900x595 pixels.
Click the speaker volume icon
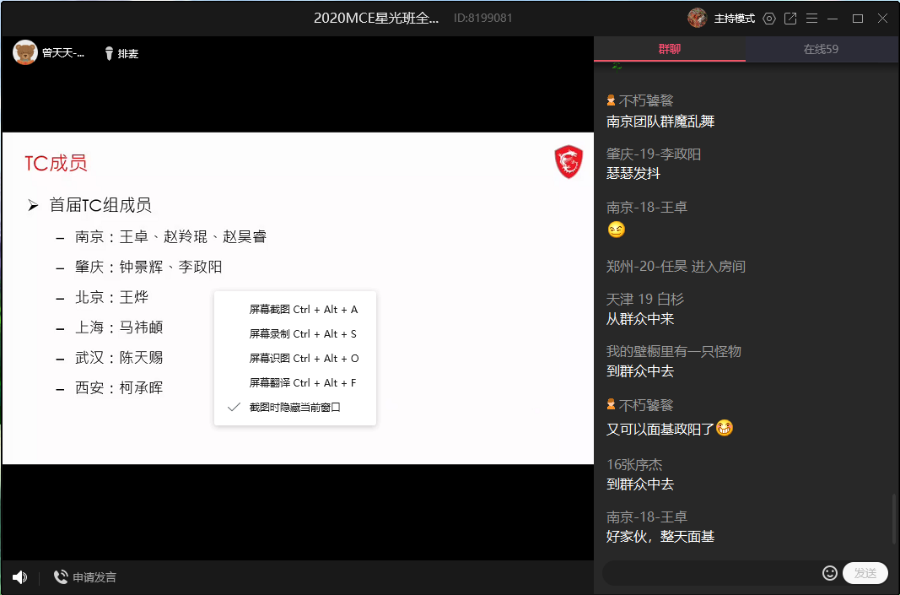click(19, 577)
